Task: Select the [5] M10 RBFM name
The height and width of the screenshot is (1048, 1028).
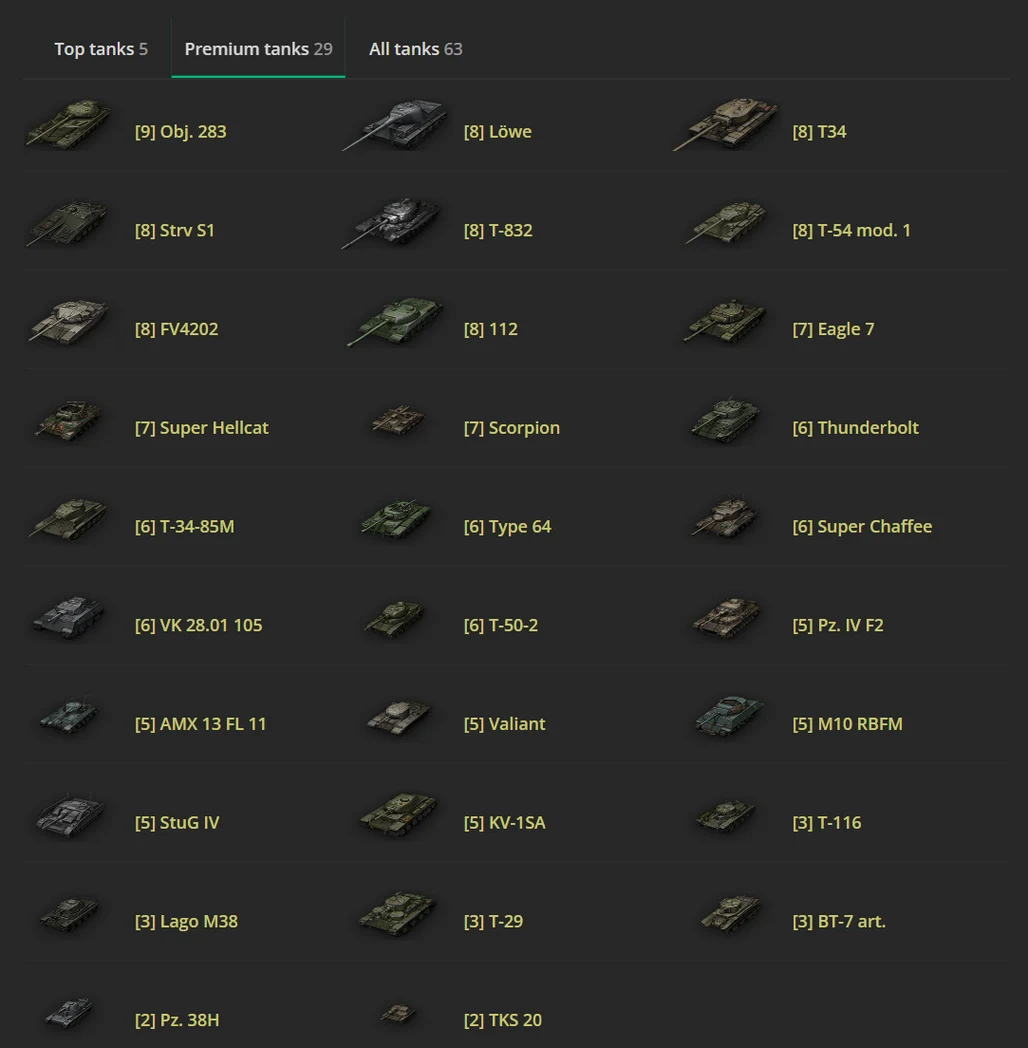Action: [848, 724]
